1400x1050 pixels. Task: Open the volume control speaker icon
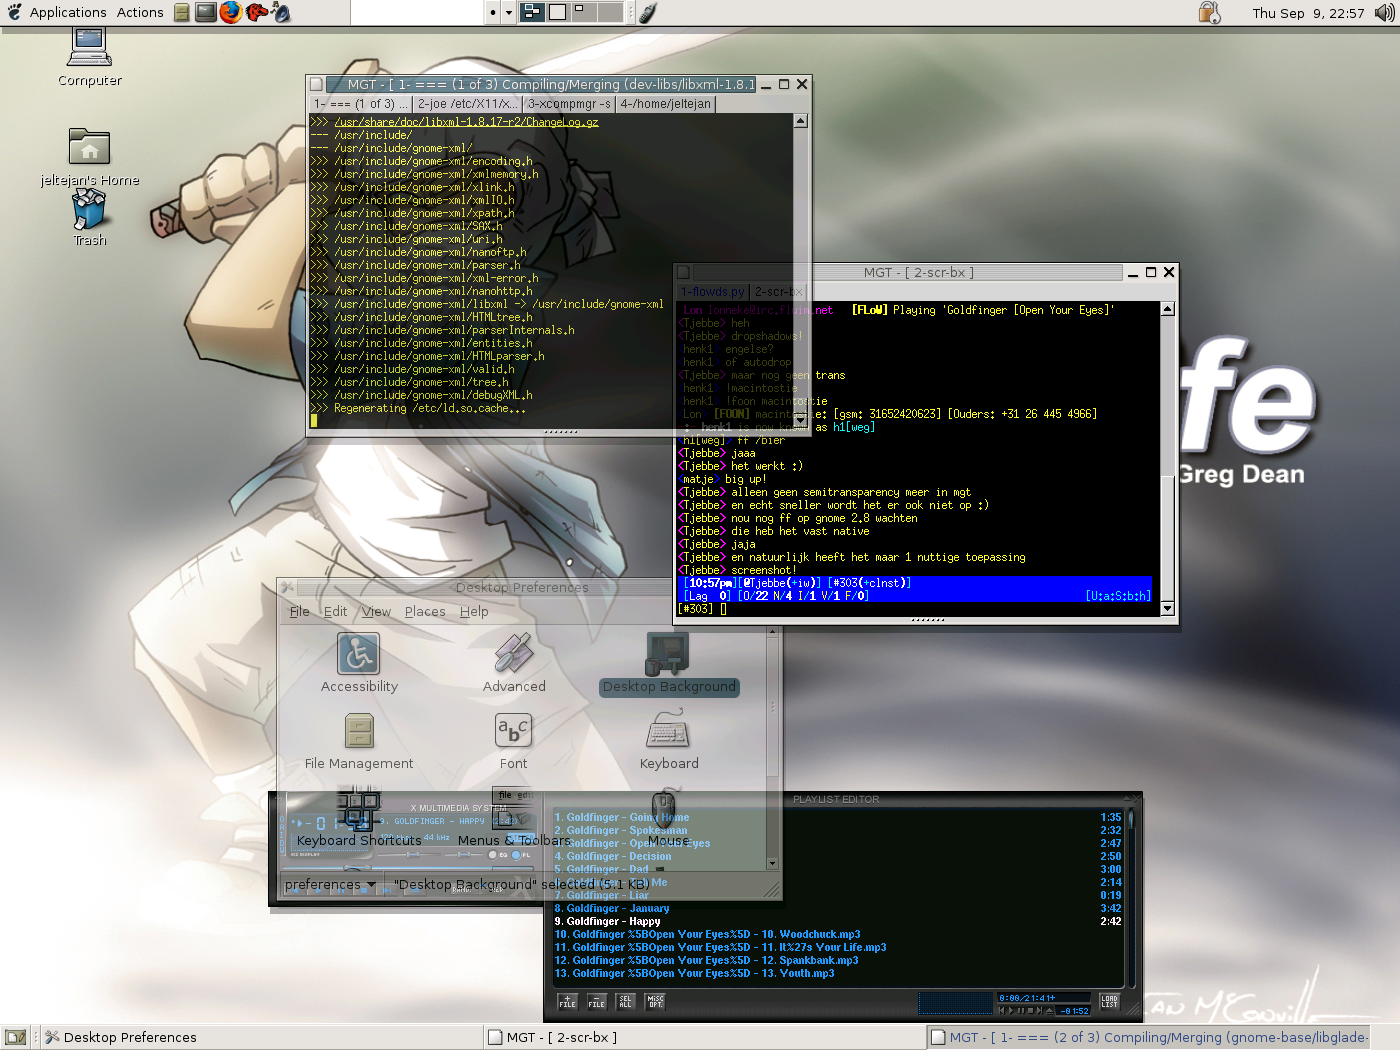[1385, 12]
